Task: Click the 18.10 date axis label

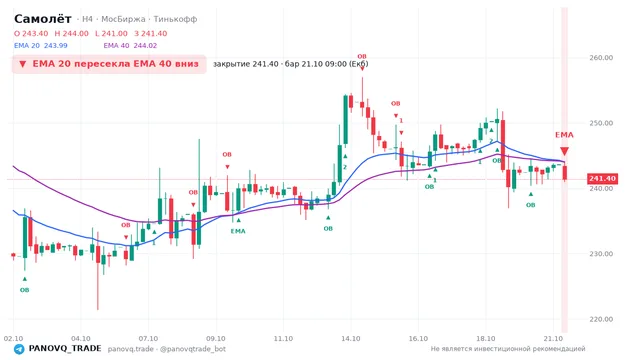Action: [x=486, y=338]
